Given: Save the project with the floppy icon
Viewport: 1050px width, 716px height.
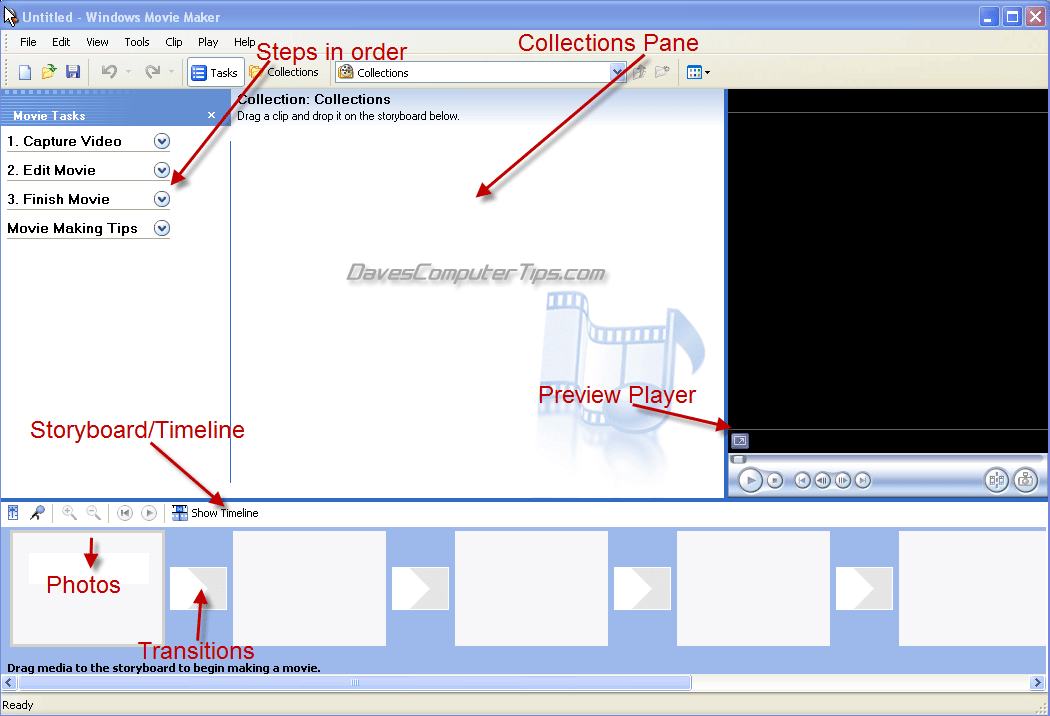Looking at the screenshot, I should (x=72, y=72).
